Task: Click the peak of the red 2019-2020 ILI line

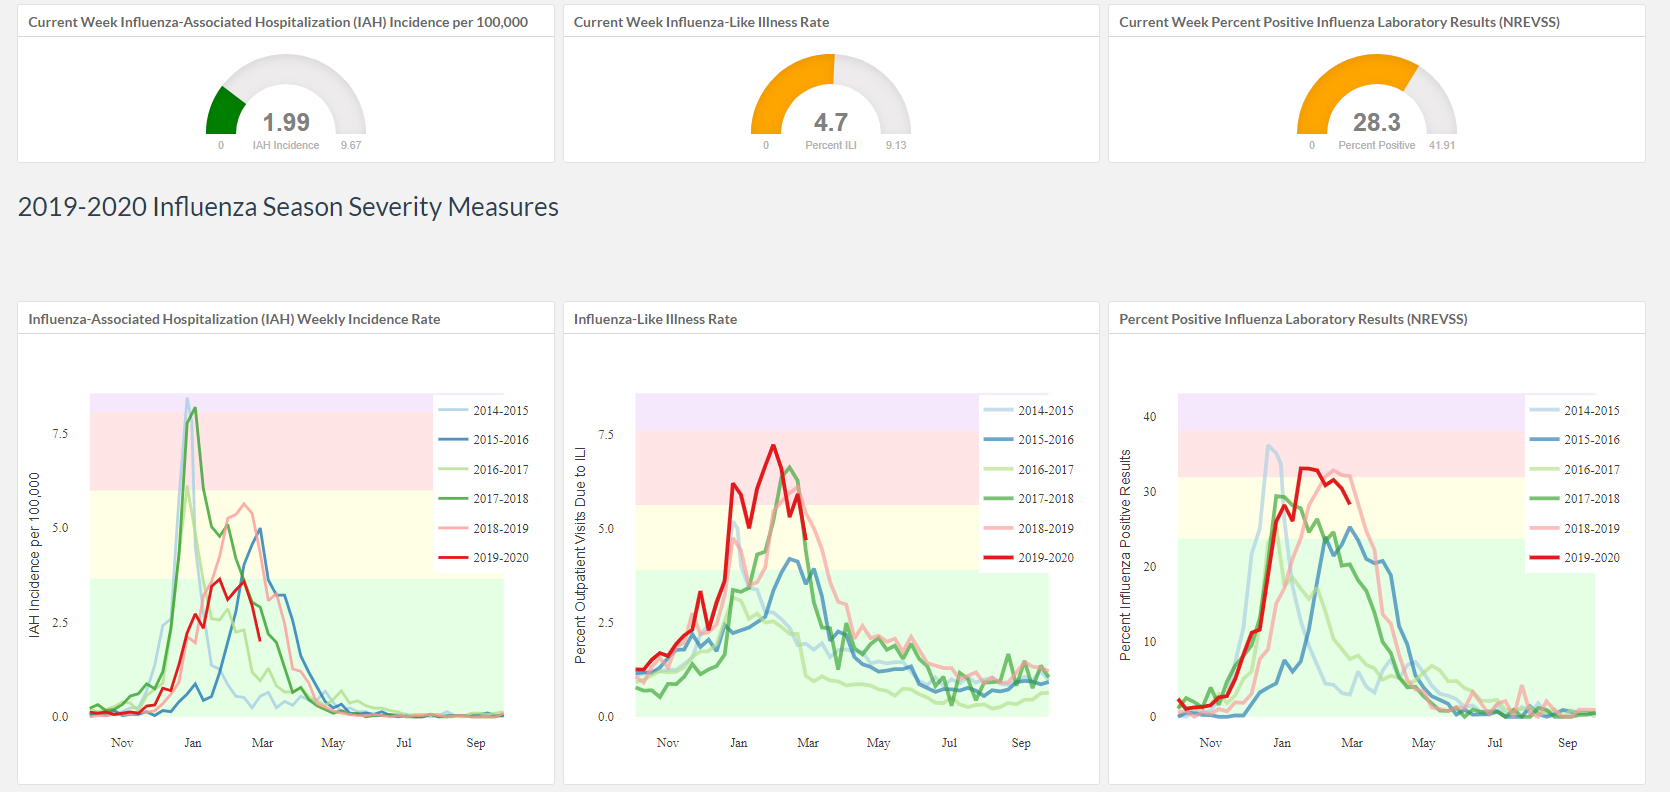Action: point(773,446)
